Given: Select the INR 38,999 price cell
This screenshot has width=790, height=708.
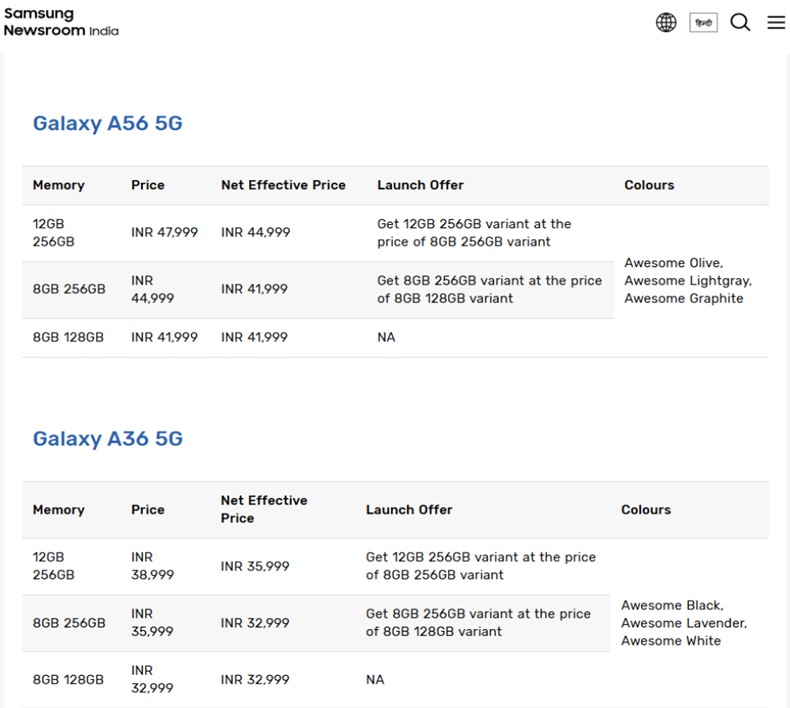Looking at the screenshot, I should coord(152,566).
